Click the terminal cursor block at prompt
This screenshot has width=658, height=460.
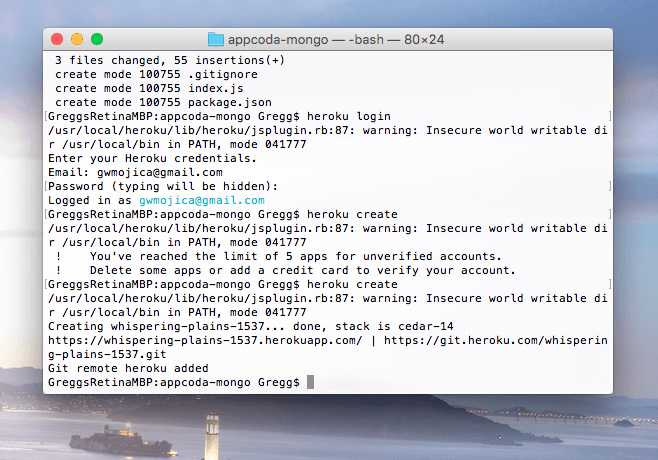click(311, 382)
